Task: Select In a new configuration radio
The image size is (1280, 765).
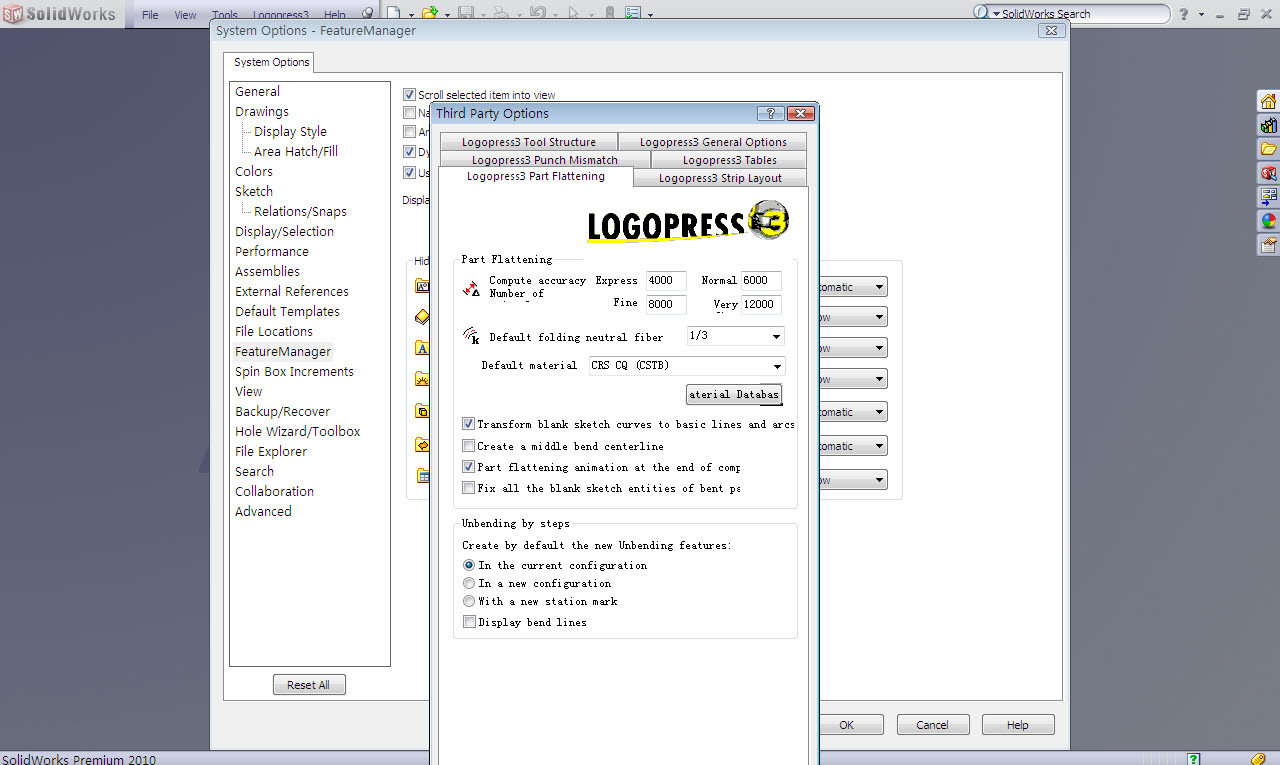Action: coord(469,583)
